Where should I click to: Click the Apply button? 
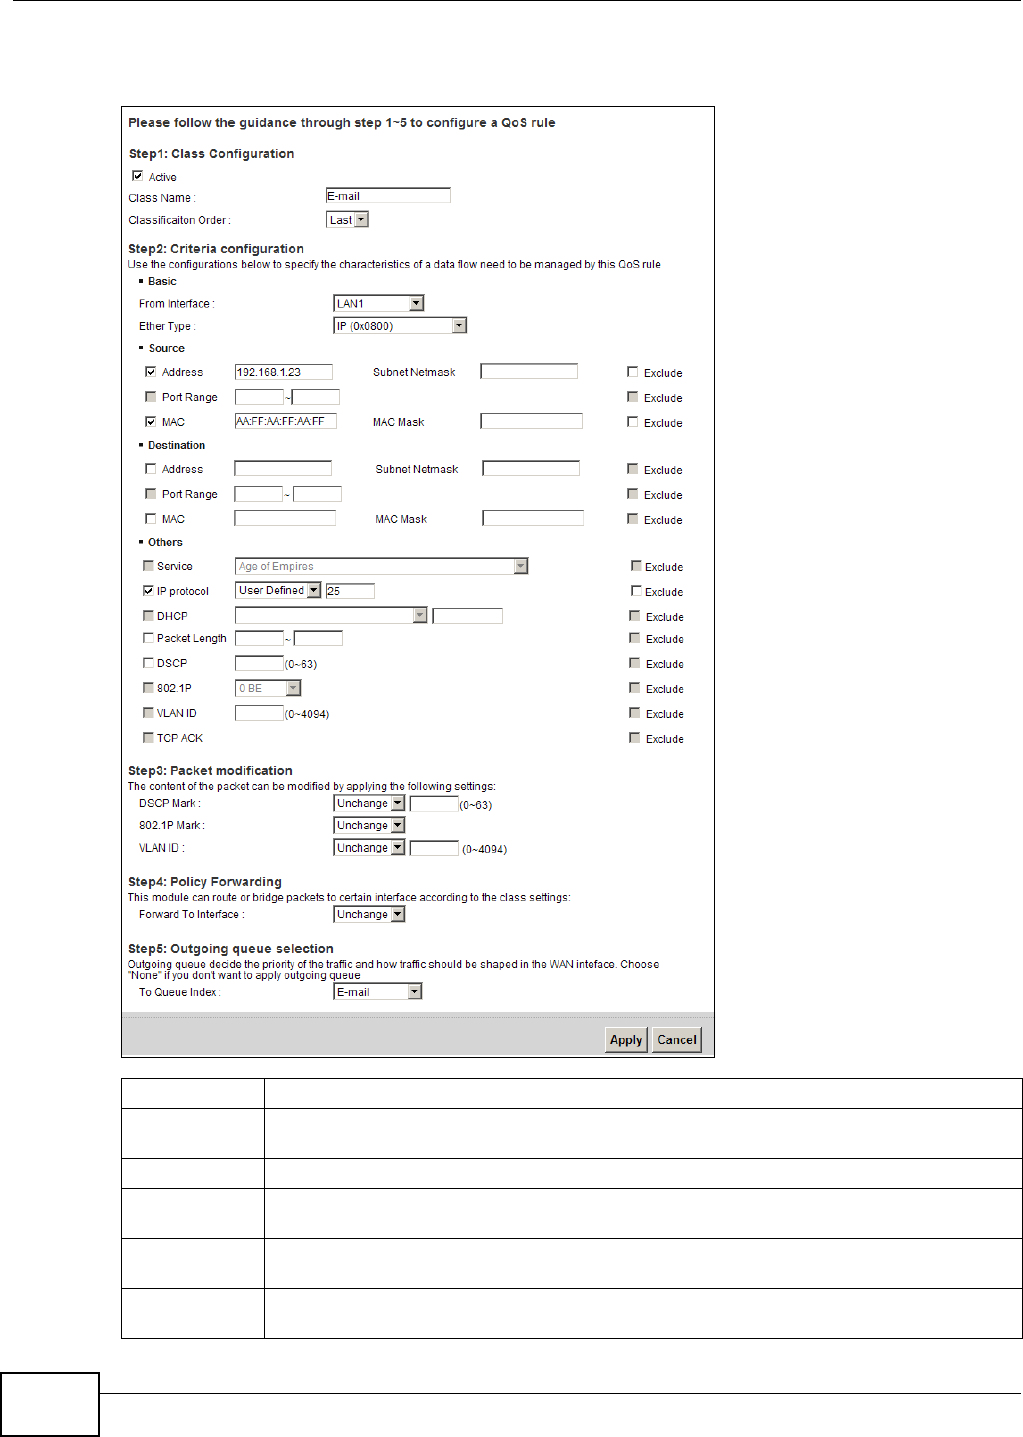(626, 1040)
